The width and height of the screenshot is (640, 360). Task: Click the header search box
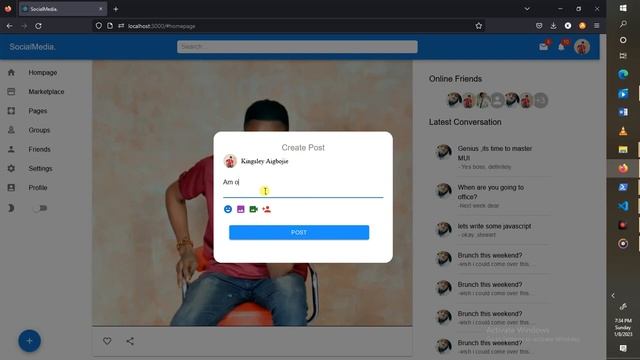coord(297,47)
